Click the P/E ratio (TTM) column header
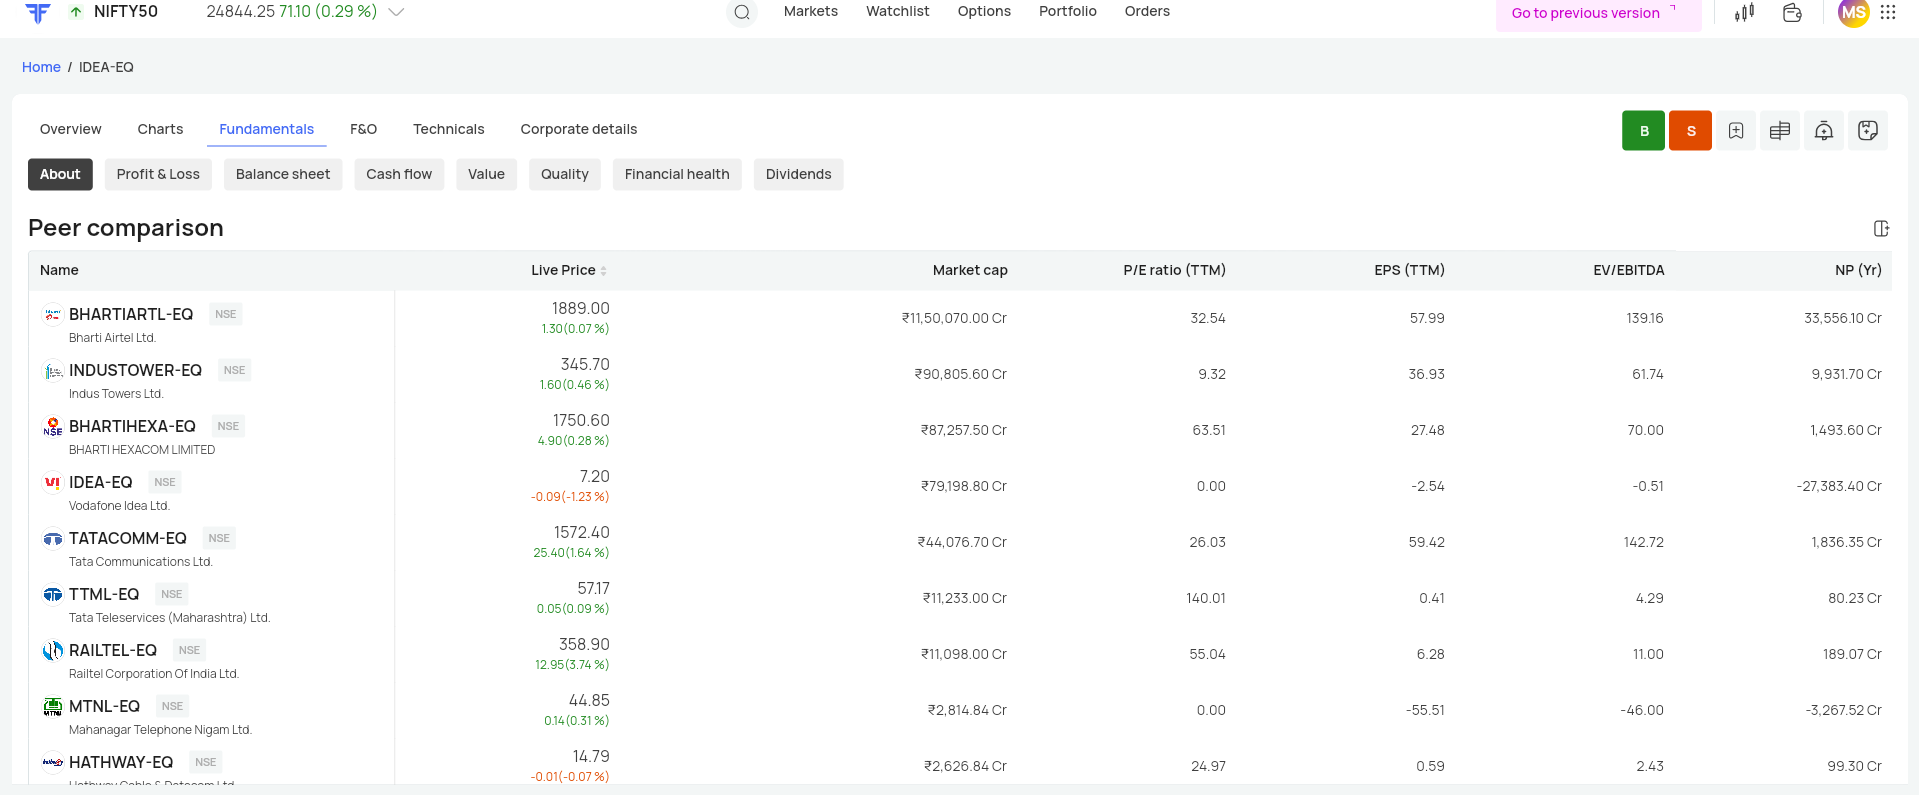 (x=1174, y=270)
